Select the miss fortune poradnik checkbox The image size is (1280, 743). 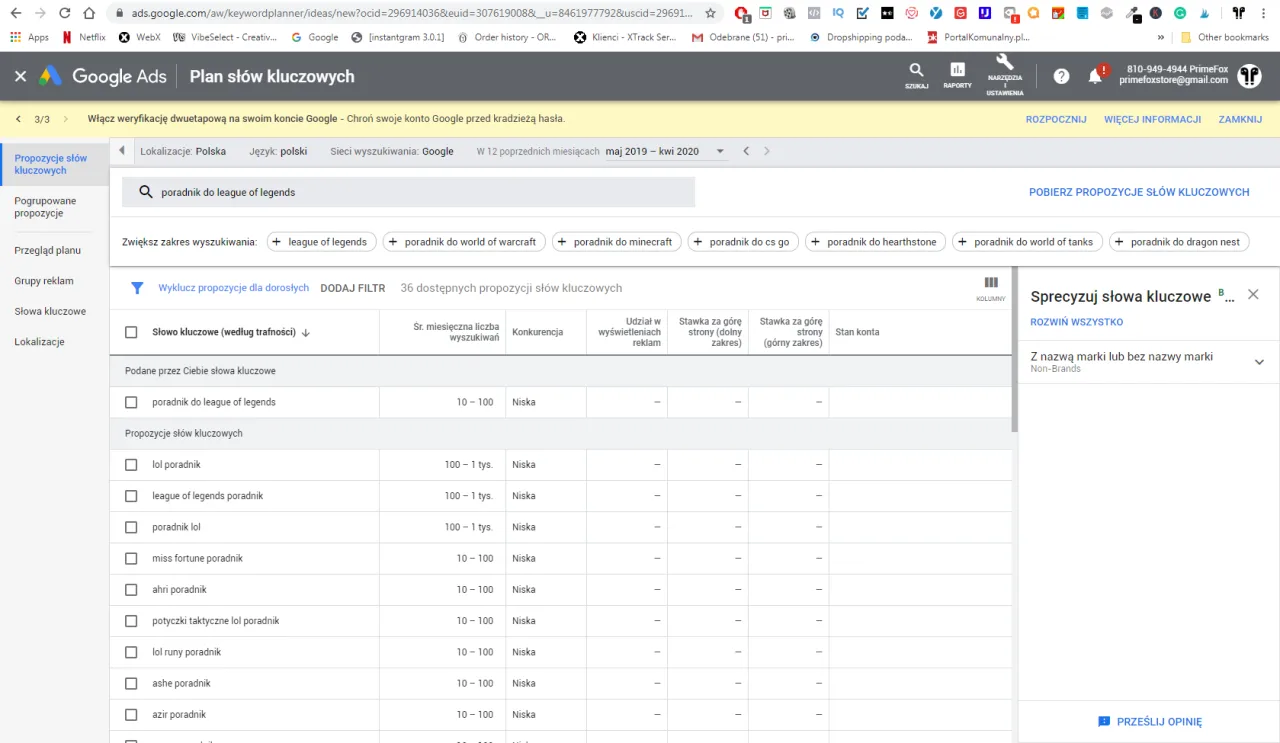tap(131, 559)
